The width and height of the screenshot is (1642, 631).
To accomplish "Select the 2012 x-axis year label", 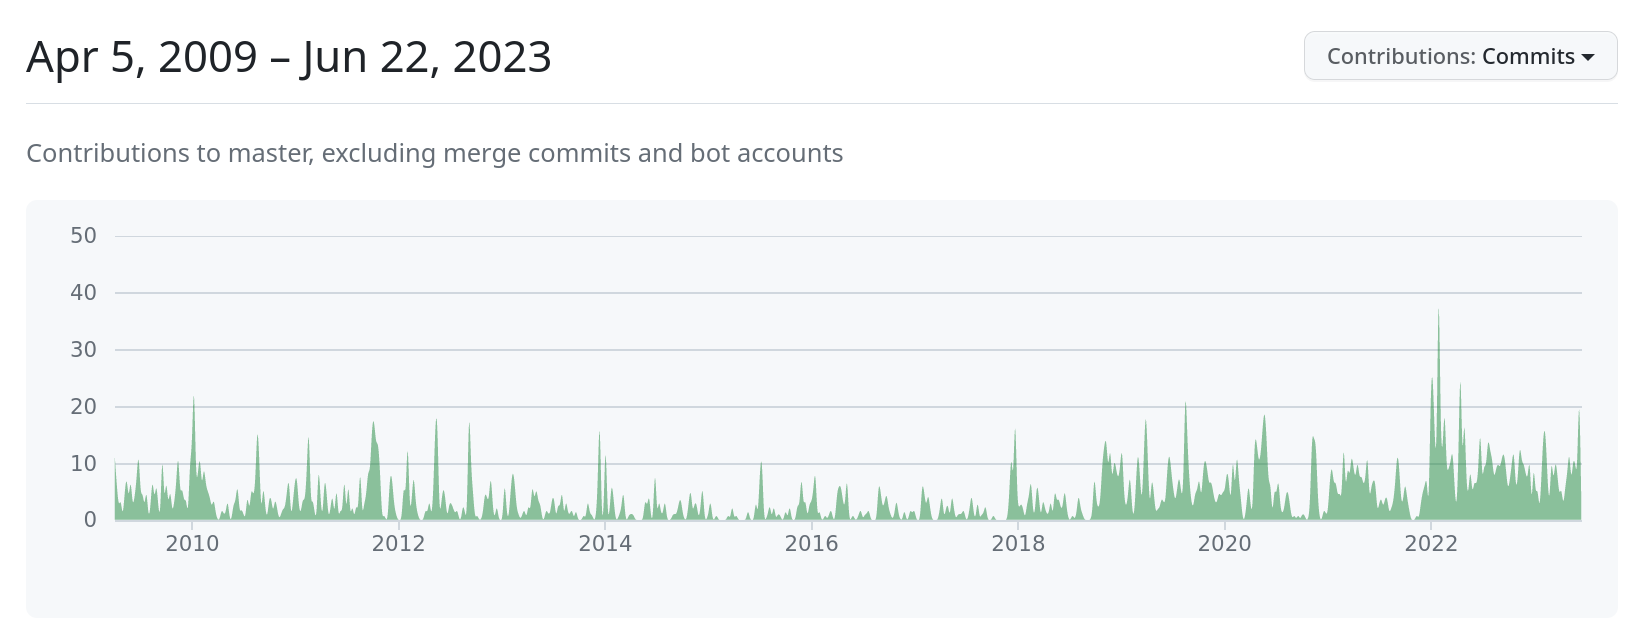I will click(398, 543).
